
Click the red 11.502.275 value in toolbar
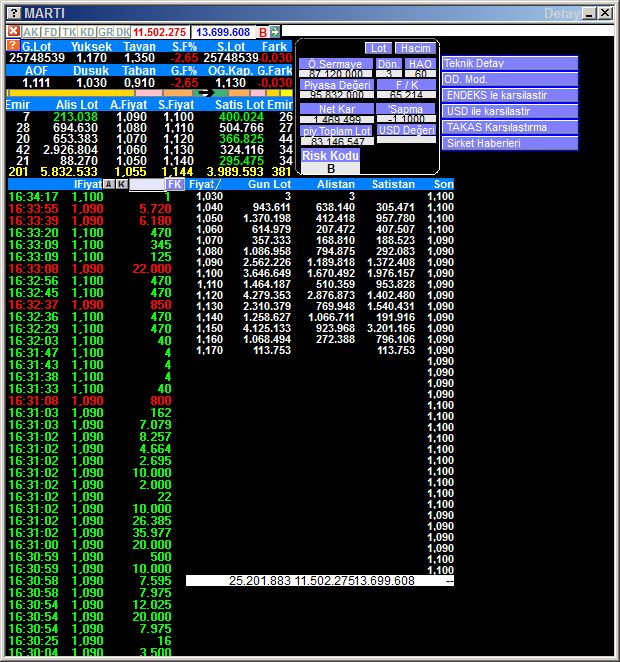[159, 32]
